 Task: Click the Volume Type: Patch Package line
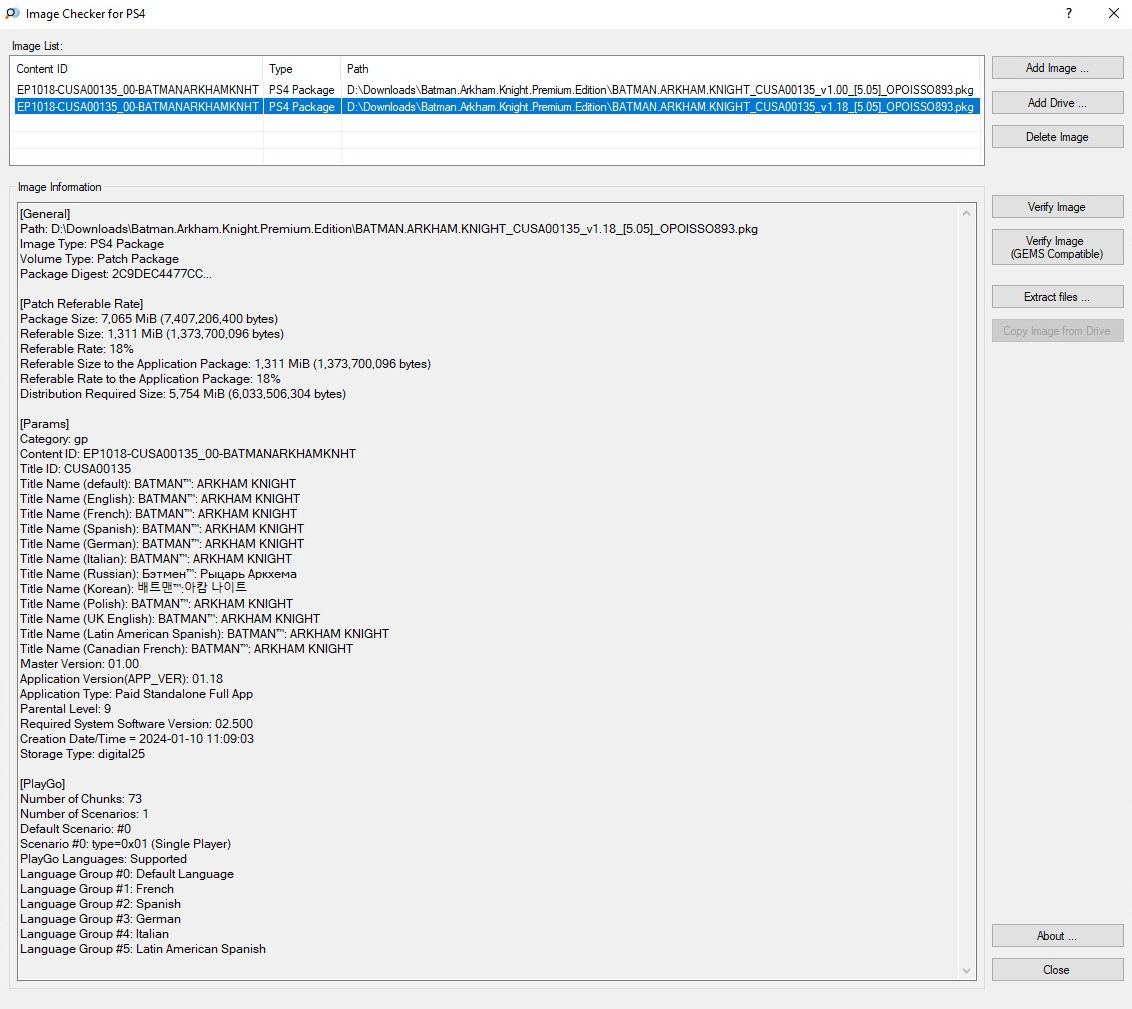point(100,259)
